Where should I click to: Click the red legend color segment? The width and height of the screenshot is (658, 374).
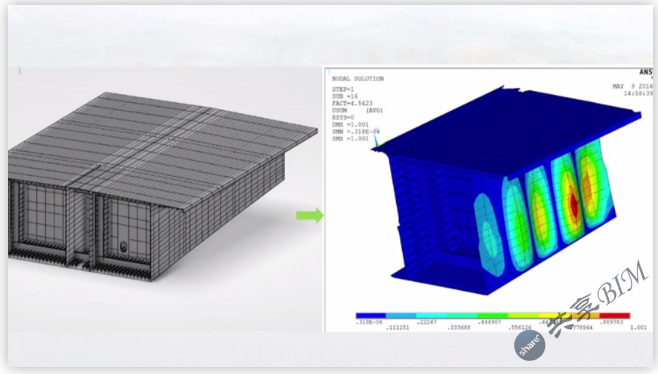[615, 315]
